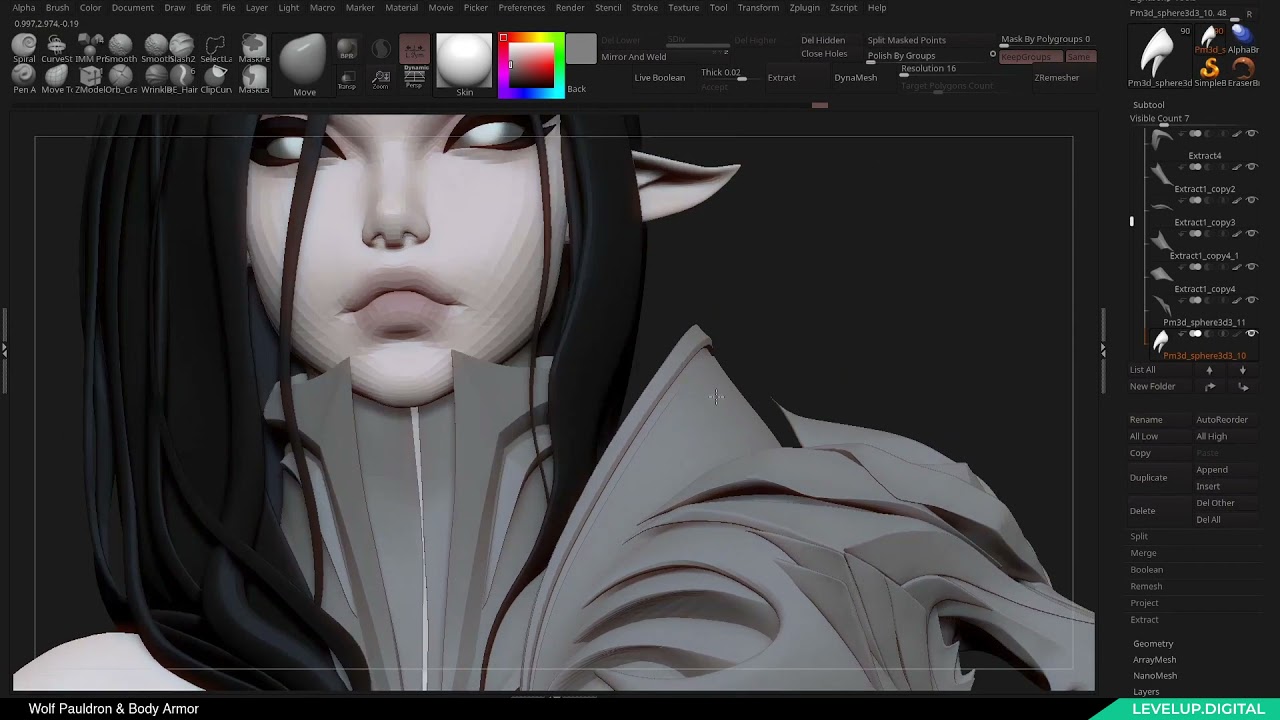Choose the IMM Primitives brush
Viewport: 1280px width, 720px height.
pyautogui.click(x=90, y=47)
